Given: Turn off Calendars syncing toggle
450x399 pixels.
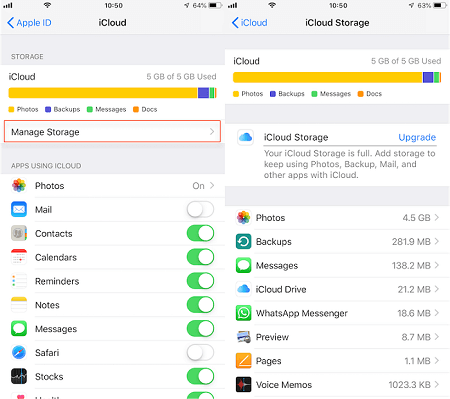Looking at the screenshot, I should click(200, 257).
